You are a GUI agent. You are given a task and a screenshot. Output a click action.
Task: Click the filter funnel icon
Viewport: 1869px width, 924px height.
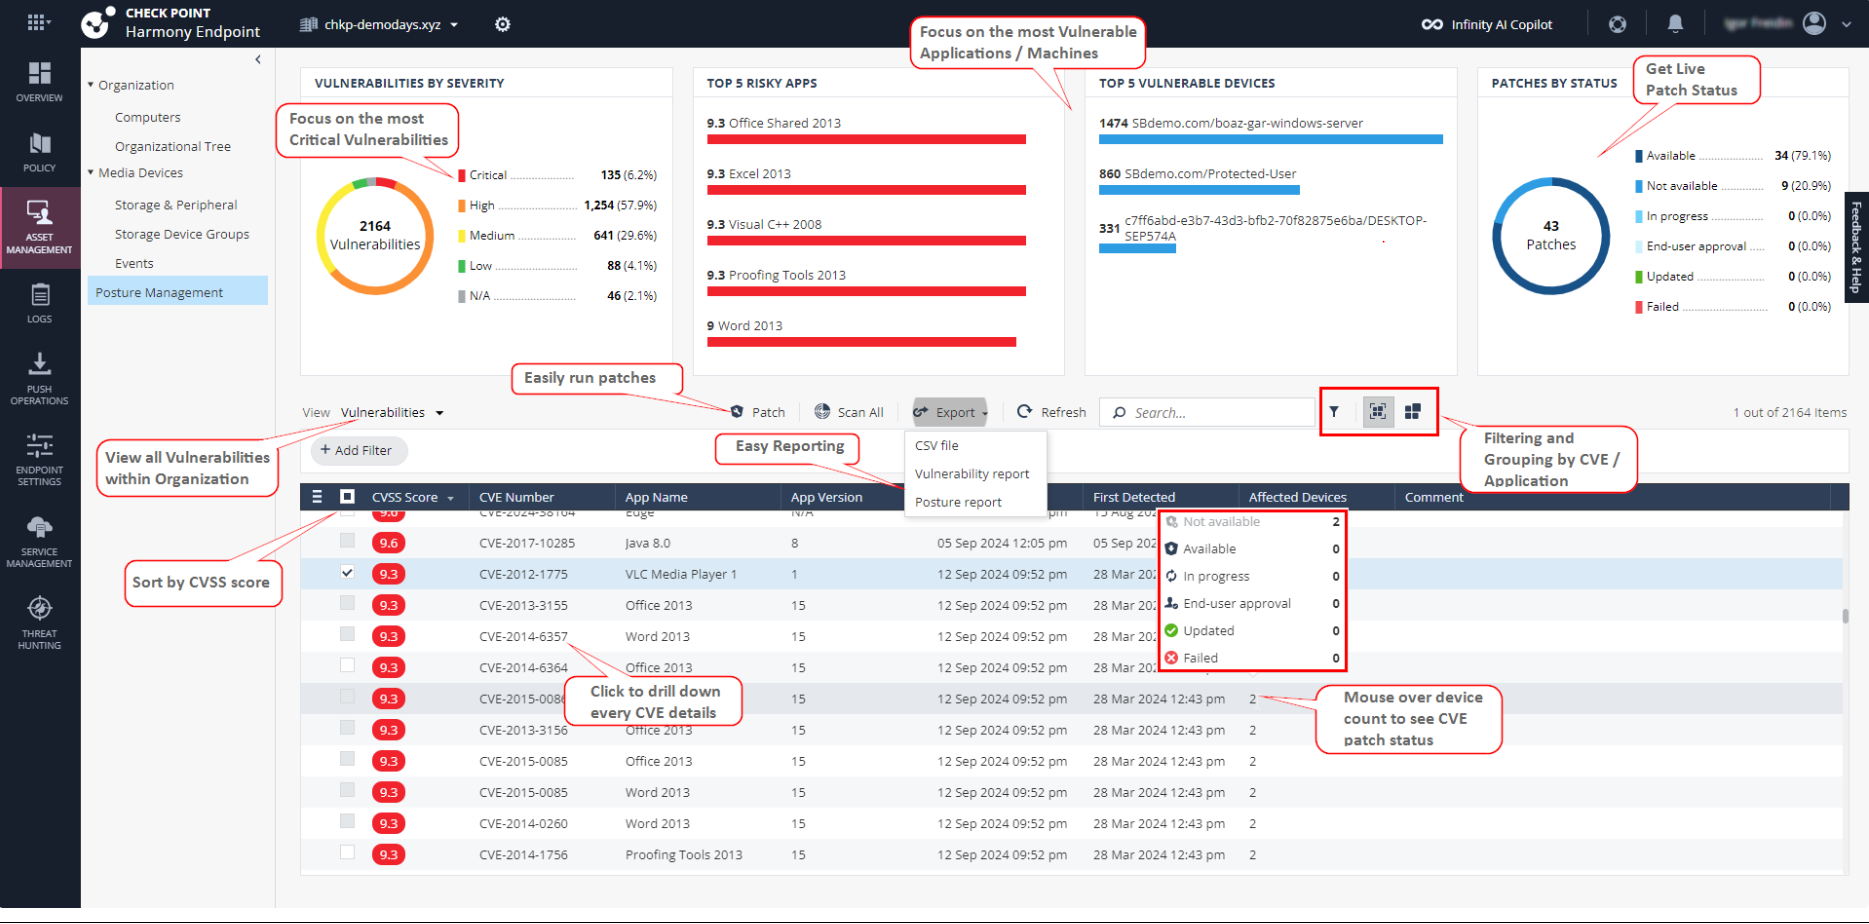tap(1334, 412)
